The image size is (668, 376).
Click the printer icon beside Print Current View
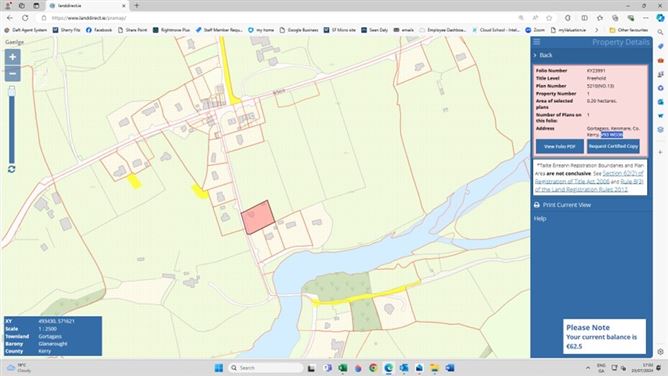pos(536,205)
